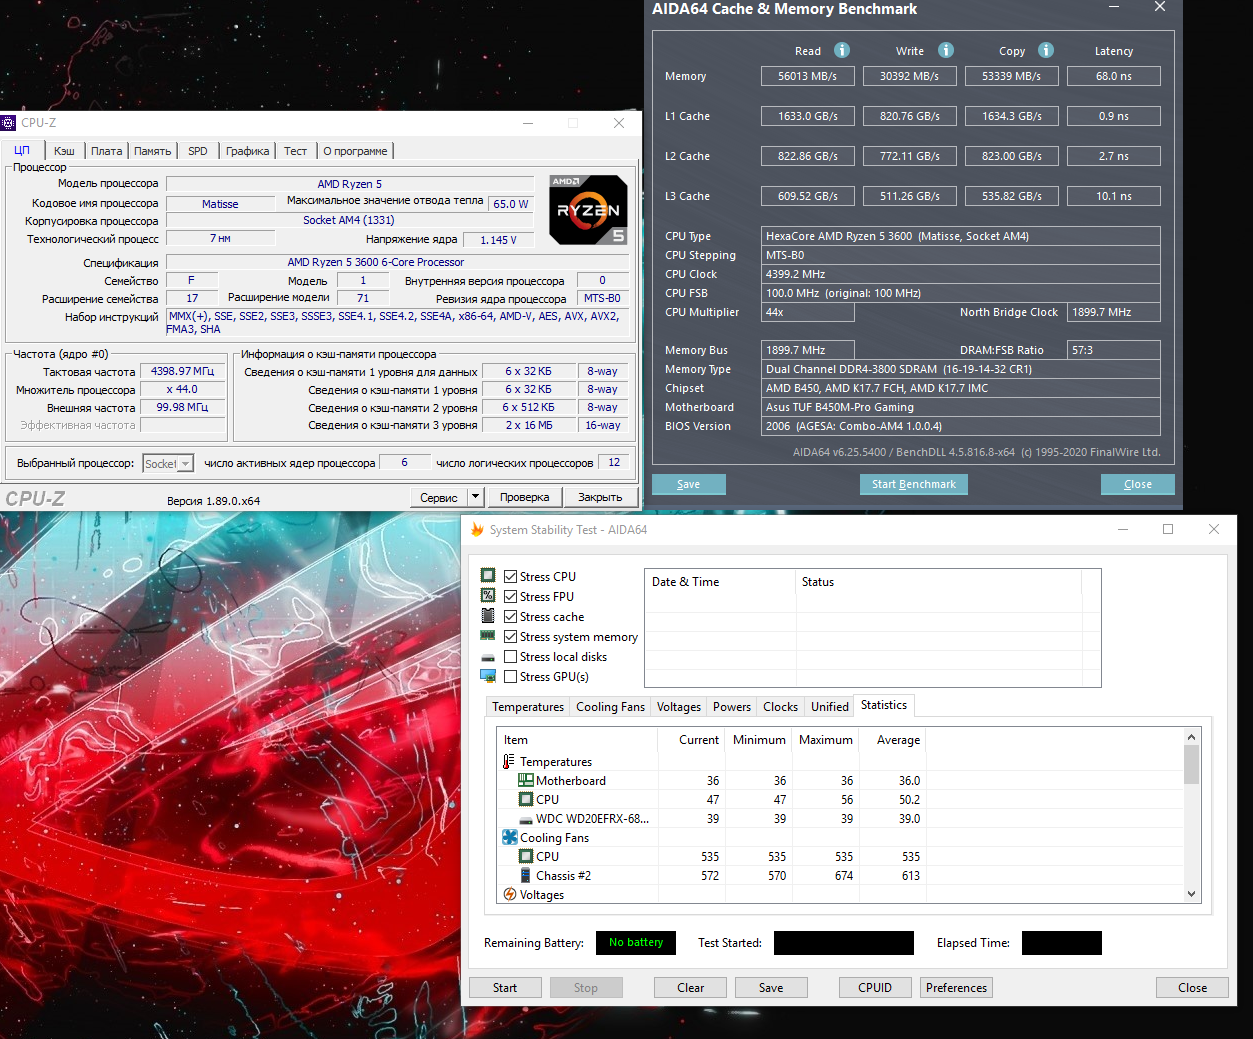Click Start in System Stability Test
The image size is (1253, 1039).
[x=505, y=988]
